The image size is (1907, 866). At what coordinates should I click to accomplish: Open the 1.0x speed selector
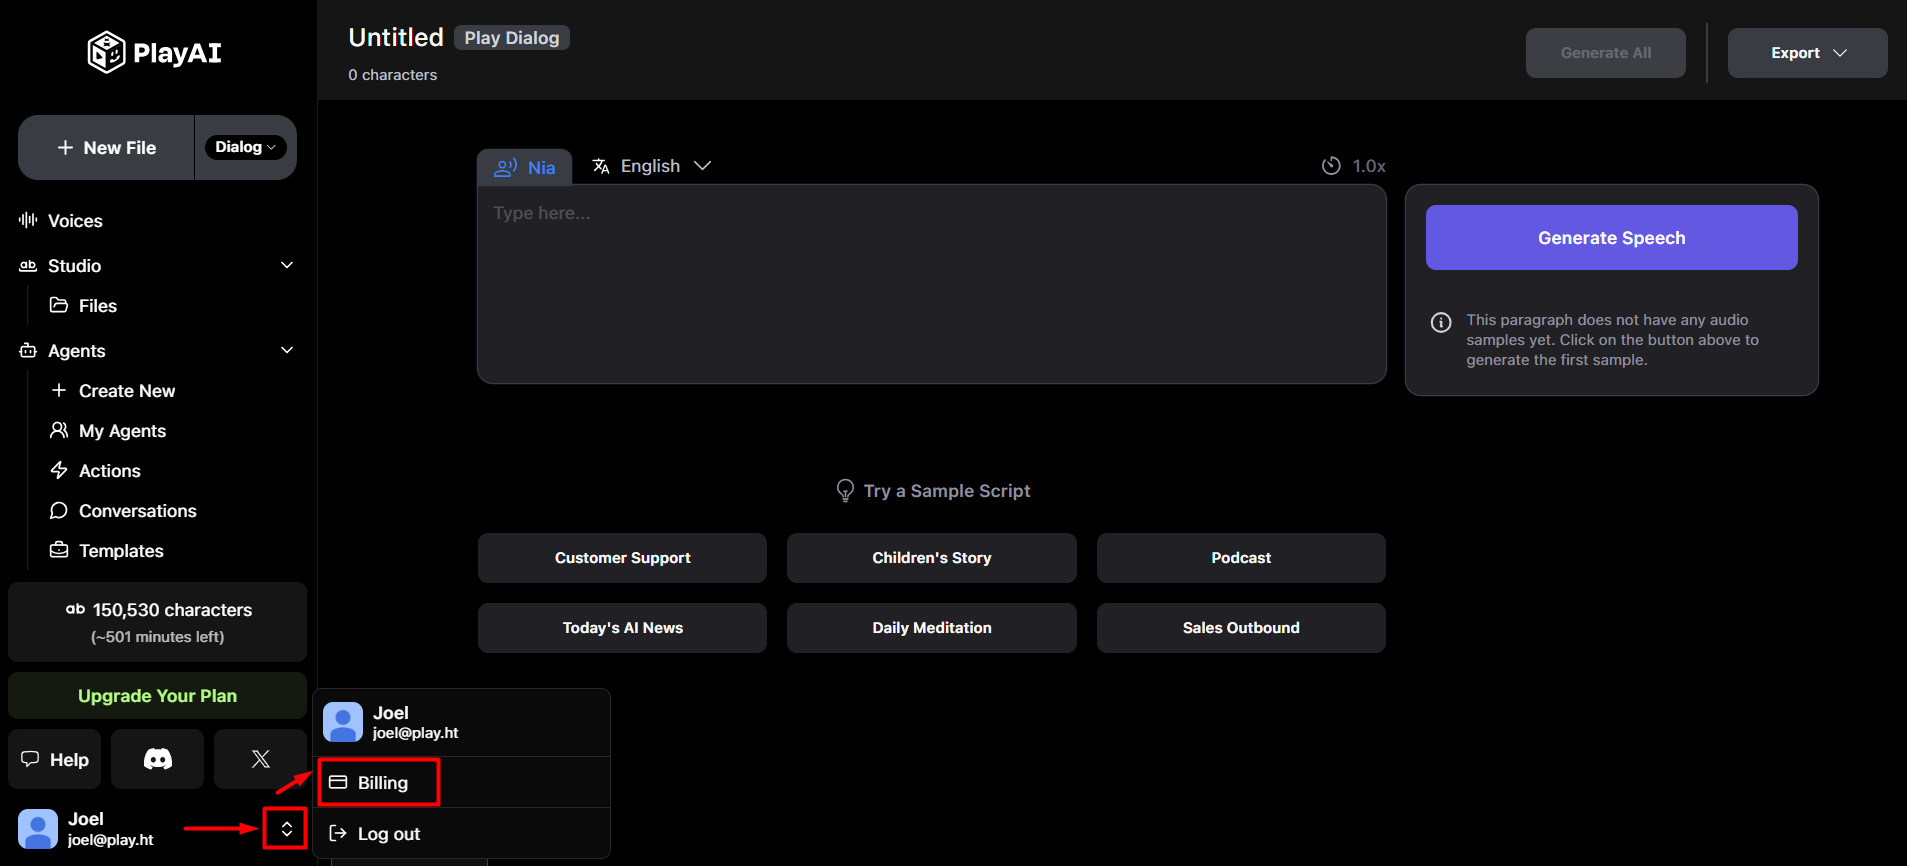point(1353,166)
